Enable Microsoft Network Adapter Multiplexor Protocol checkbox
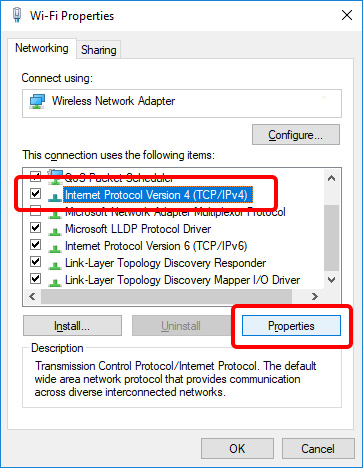Viewport: 363px width, 468px height. point(35,211)
